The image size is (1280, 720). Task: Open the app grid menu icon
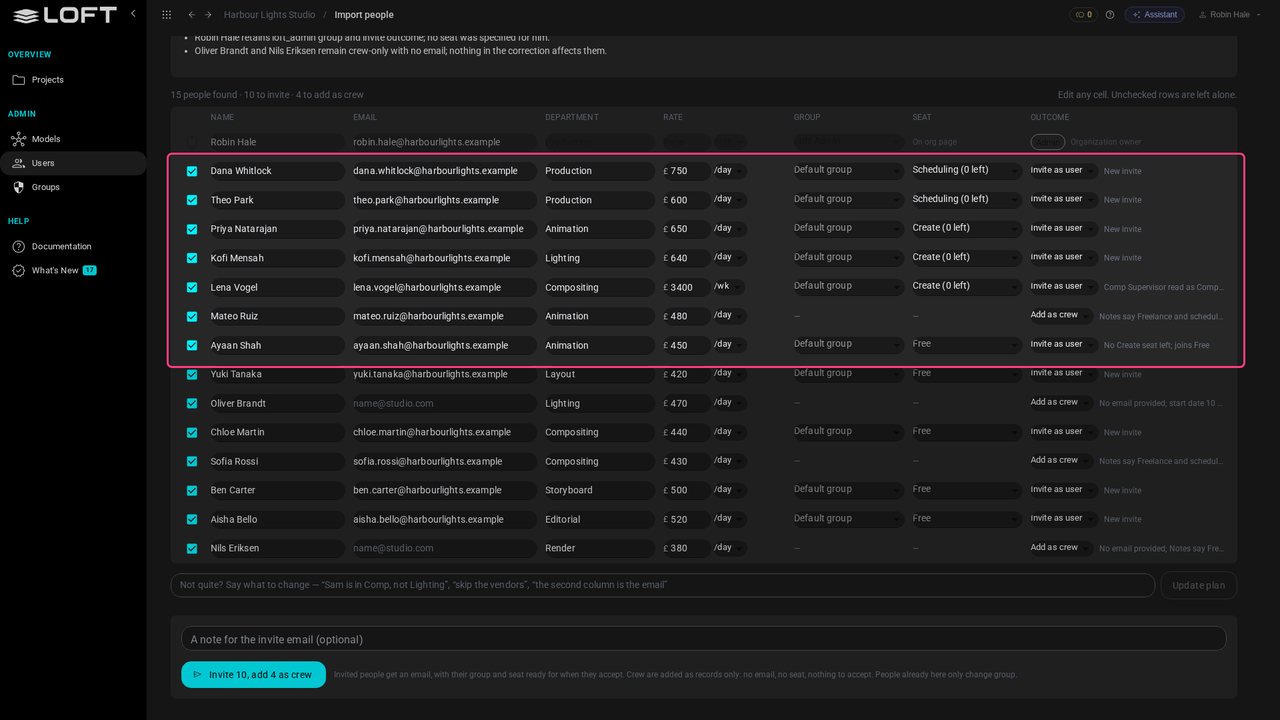click(166, 15)
